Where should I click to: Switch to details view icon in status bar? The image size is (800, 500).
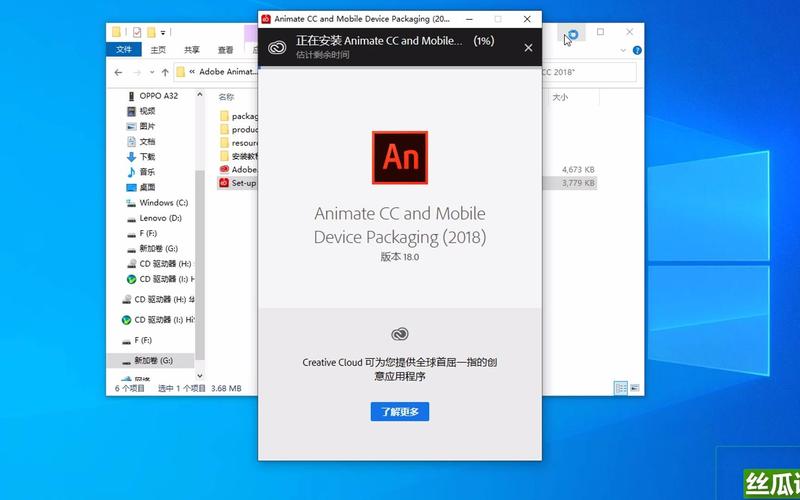pyautogui.click(x=621, y=388)
